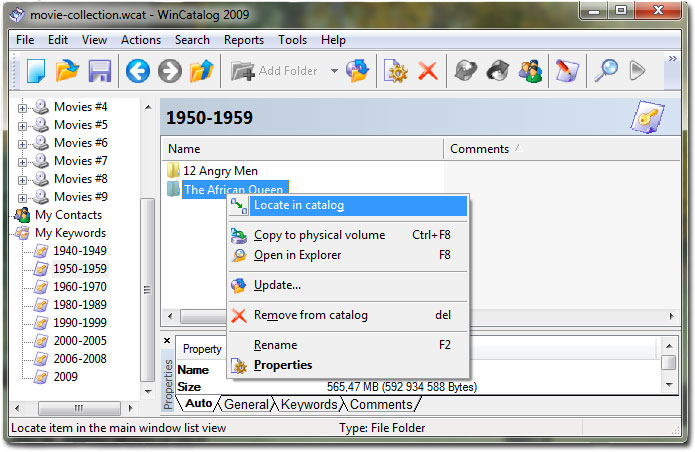Choose Rename from context menu
This screenshot has height=452, width=695.
pyautogui.click(x=348, y=345)
